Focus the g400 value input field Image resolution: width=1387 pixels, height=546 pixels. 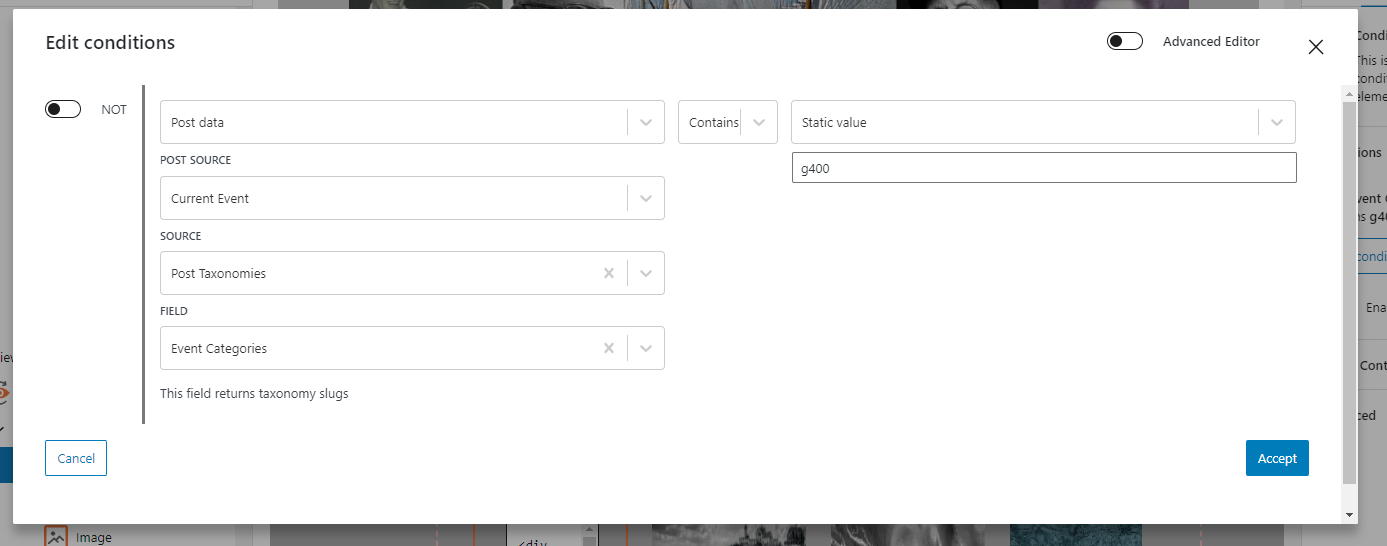click(x=1044, y=168)
